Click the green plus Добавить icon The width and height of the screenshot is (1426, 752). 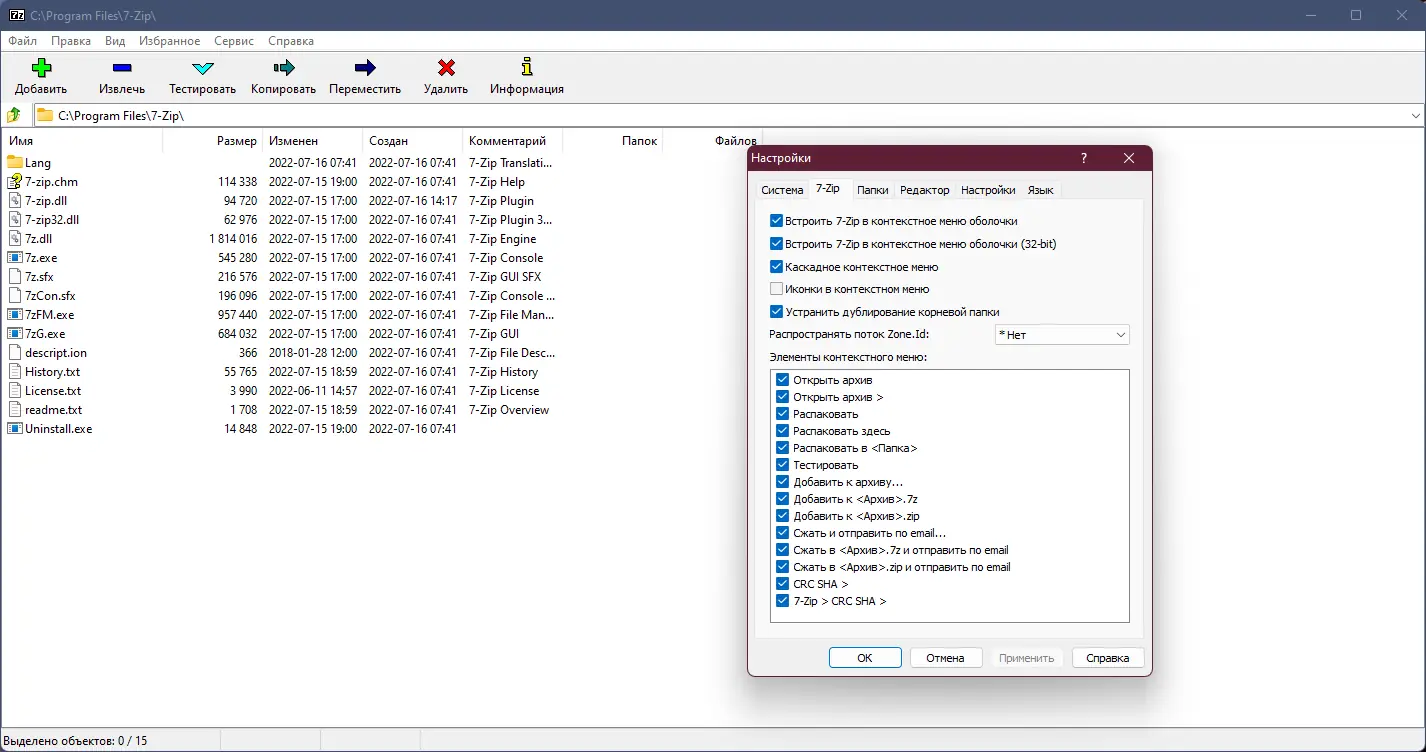click(x=41, y=68)
